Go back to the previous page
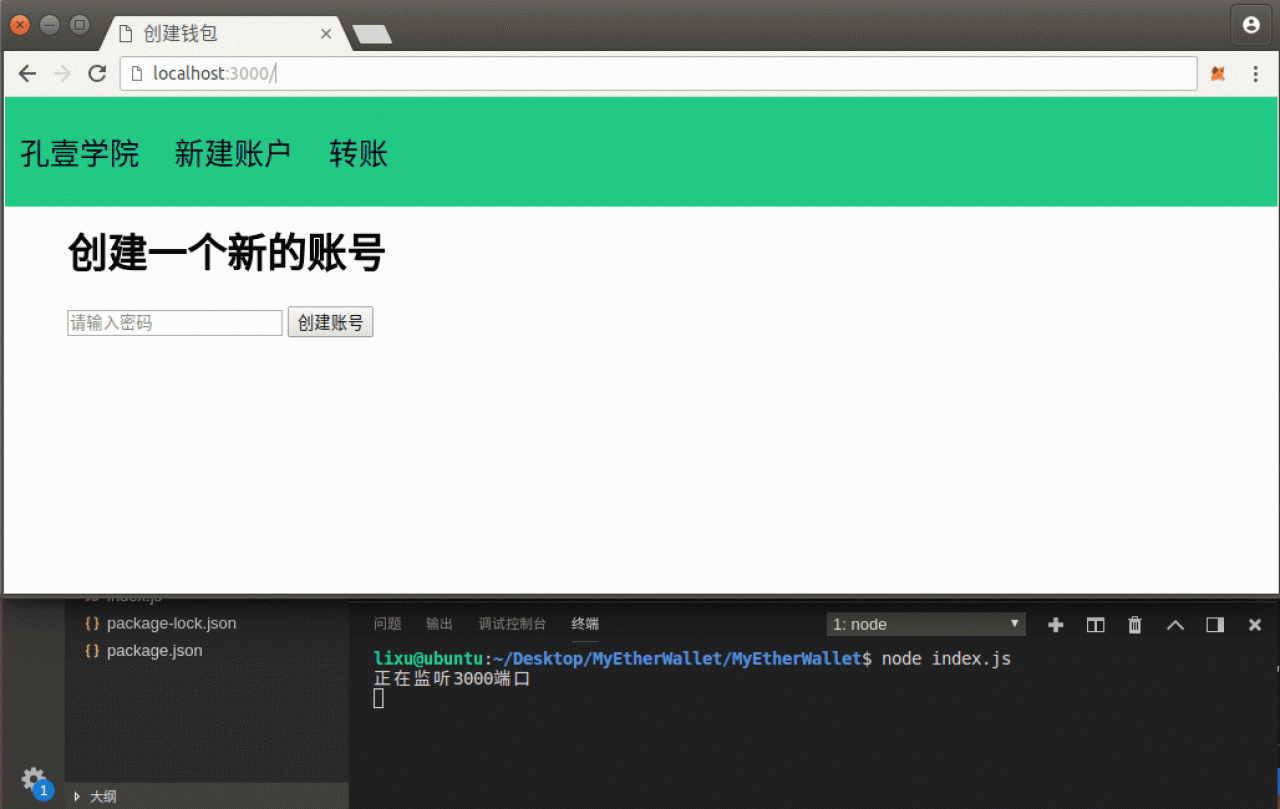This screenshot has height=809, width=1280. (28, 74)
